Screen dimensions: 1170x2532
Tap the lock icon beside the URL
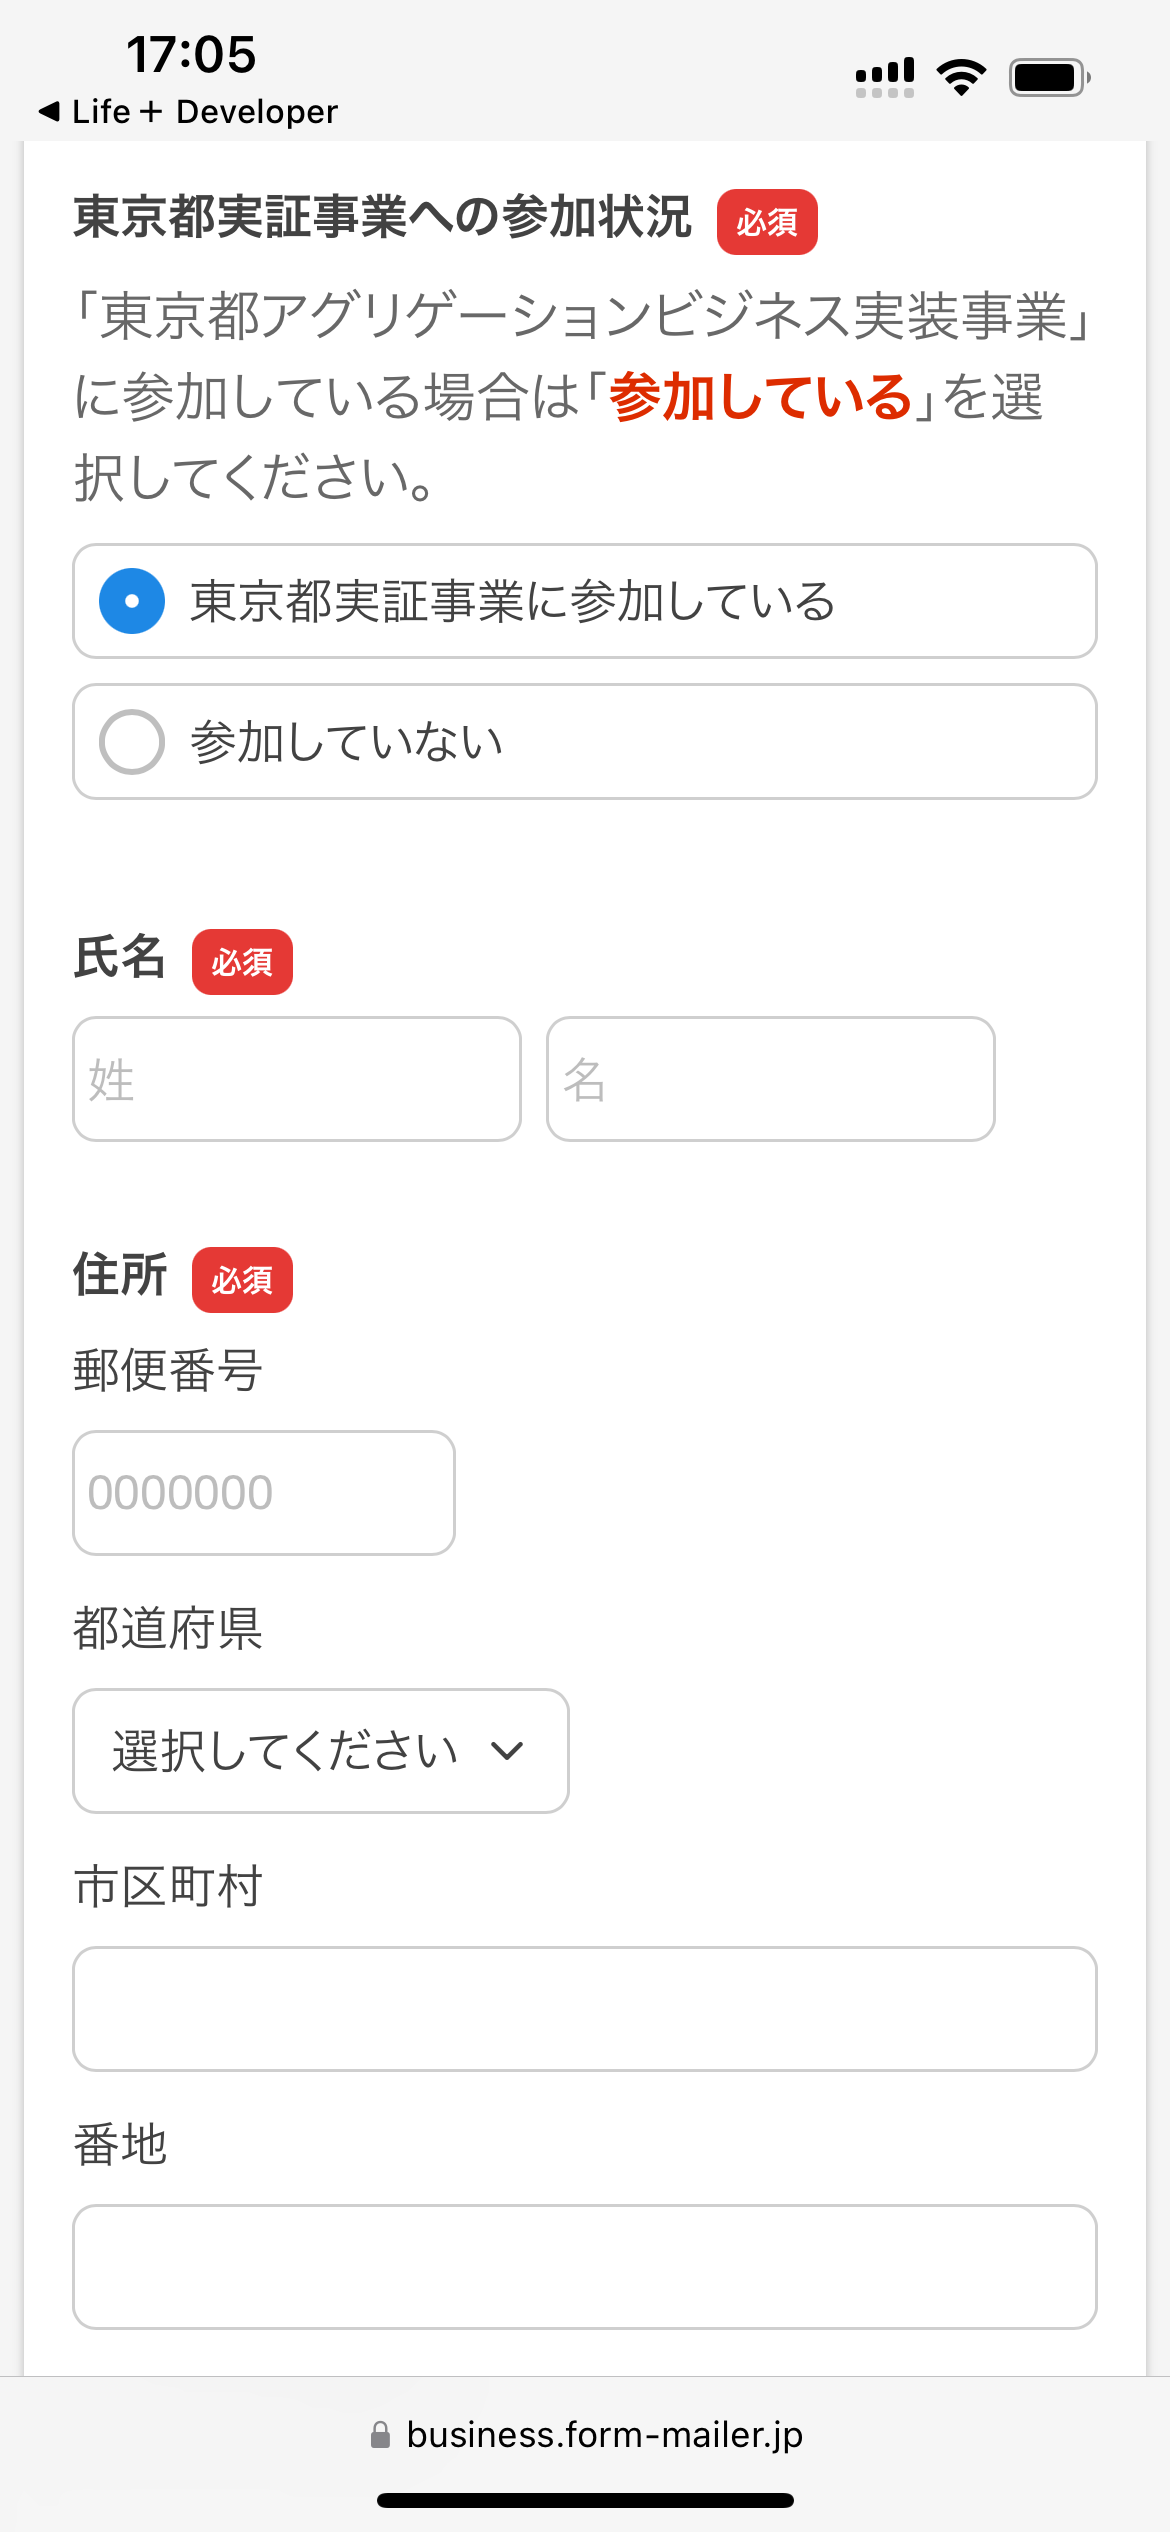pyautogui.click(x=380, y=2435)
